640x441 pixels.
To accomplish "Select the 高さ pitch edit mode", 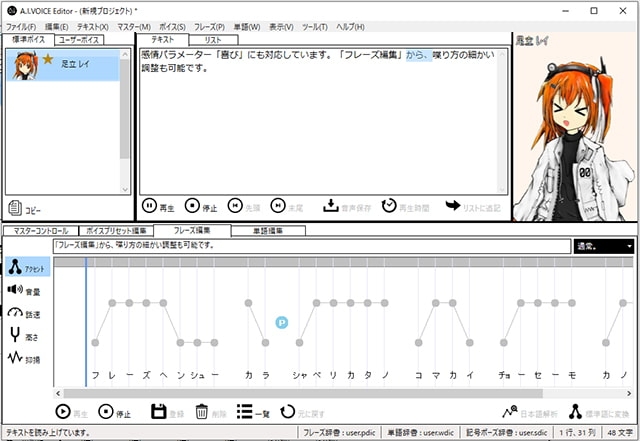I will 23,336.
